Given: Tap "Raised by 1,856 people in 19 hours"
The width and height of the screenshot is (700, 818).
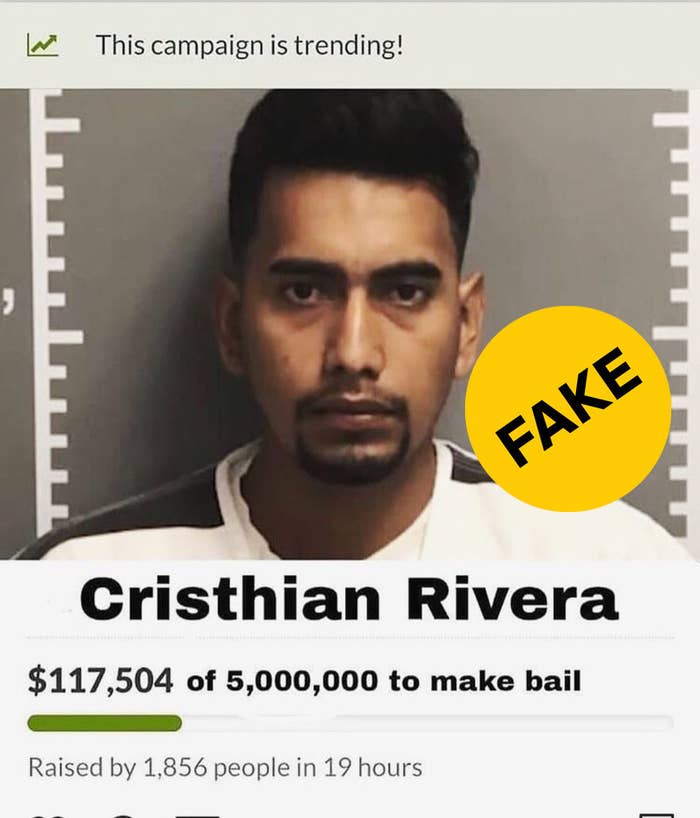Looking at the screenshot, I should pyautogui.click(x=225, y=767).
